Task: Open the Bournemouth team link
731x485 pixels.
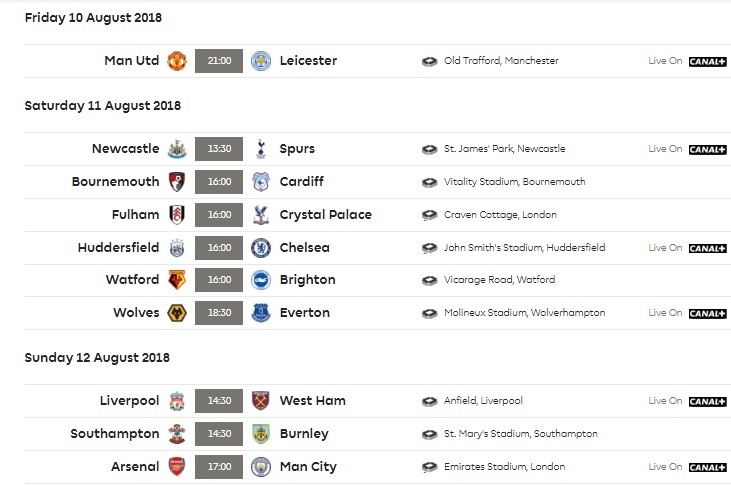Action: point(115,182)
